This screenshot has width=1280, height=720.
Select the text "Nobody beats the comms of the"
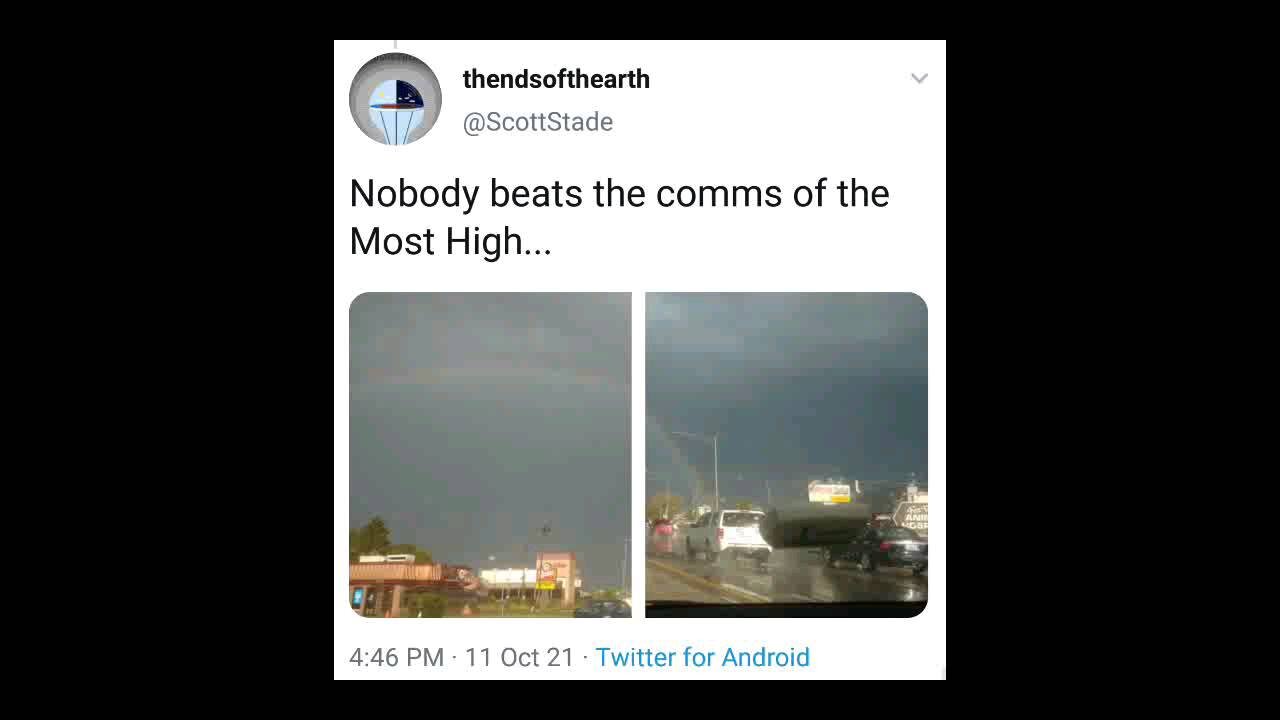point(619,193)
